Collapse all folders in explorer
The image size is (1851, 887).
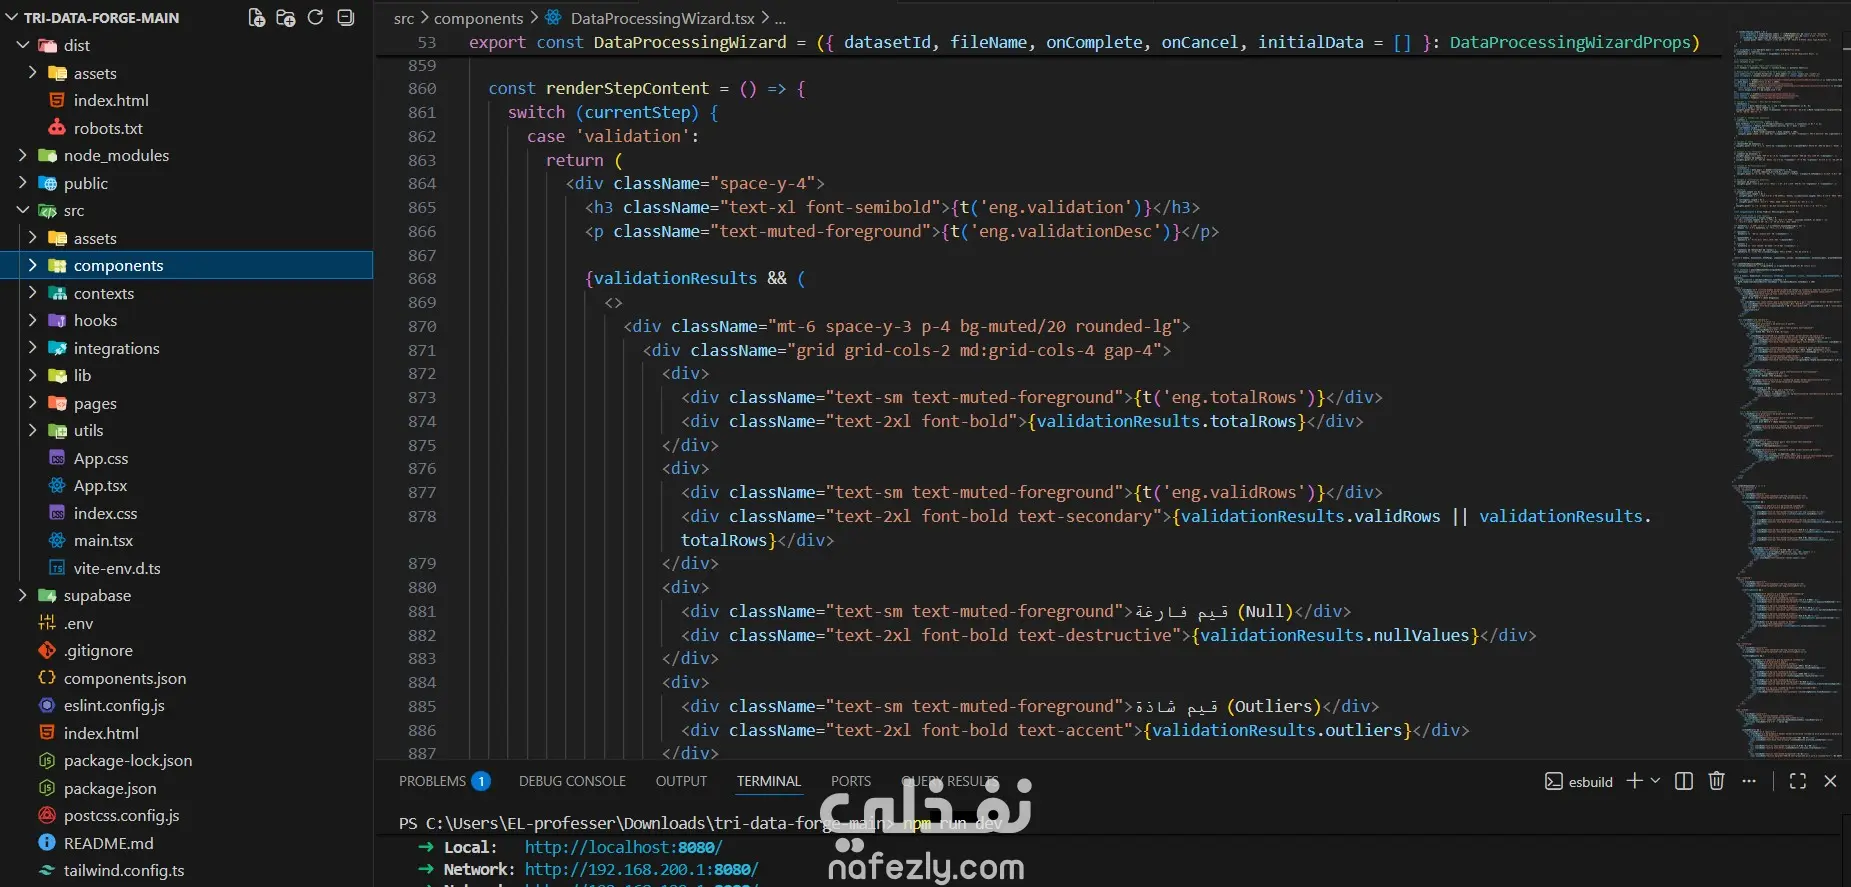click(345, 18)
